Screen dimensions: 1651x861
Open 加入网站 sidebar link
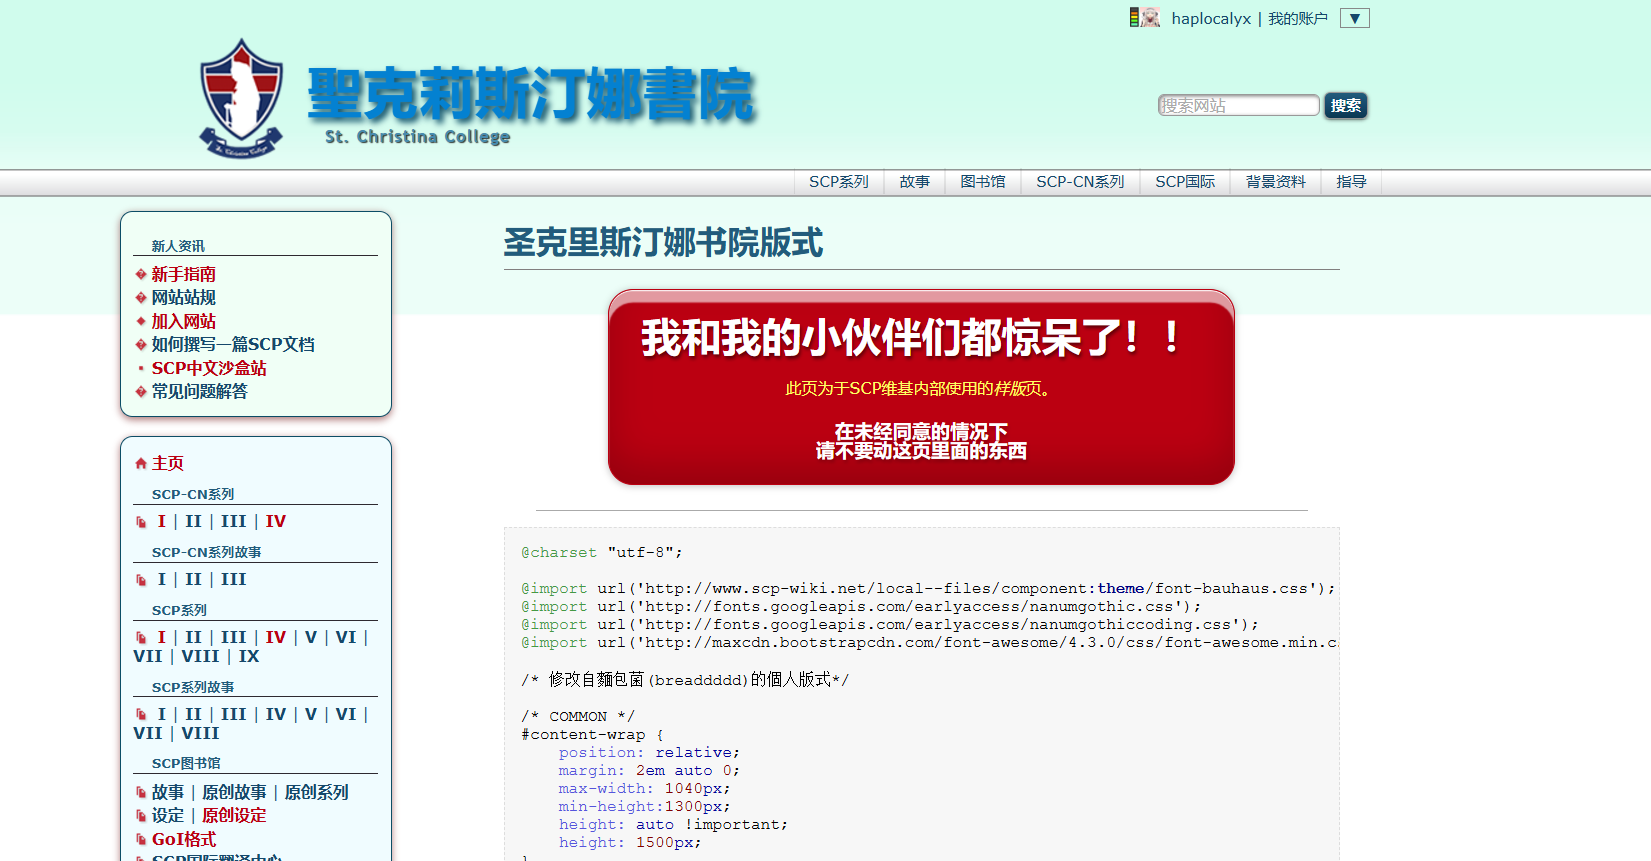pyautogui.click(x=183, y=321)
